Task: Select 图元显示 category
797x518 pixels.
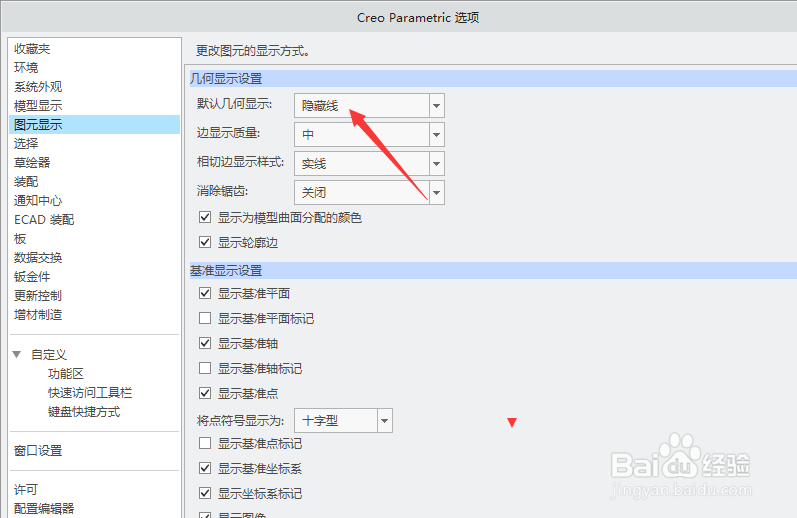Action: (95, 125)
